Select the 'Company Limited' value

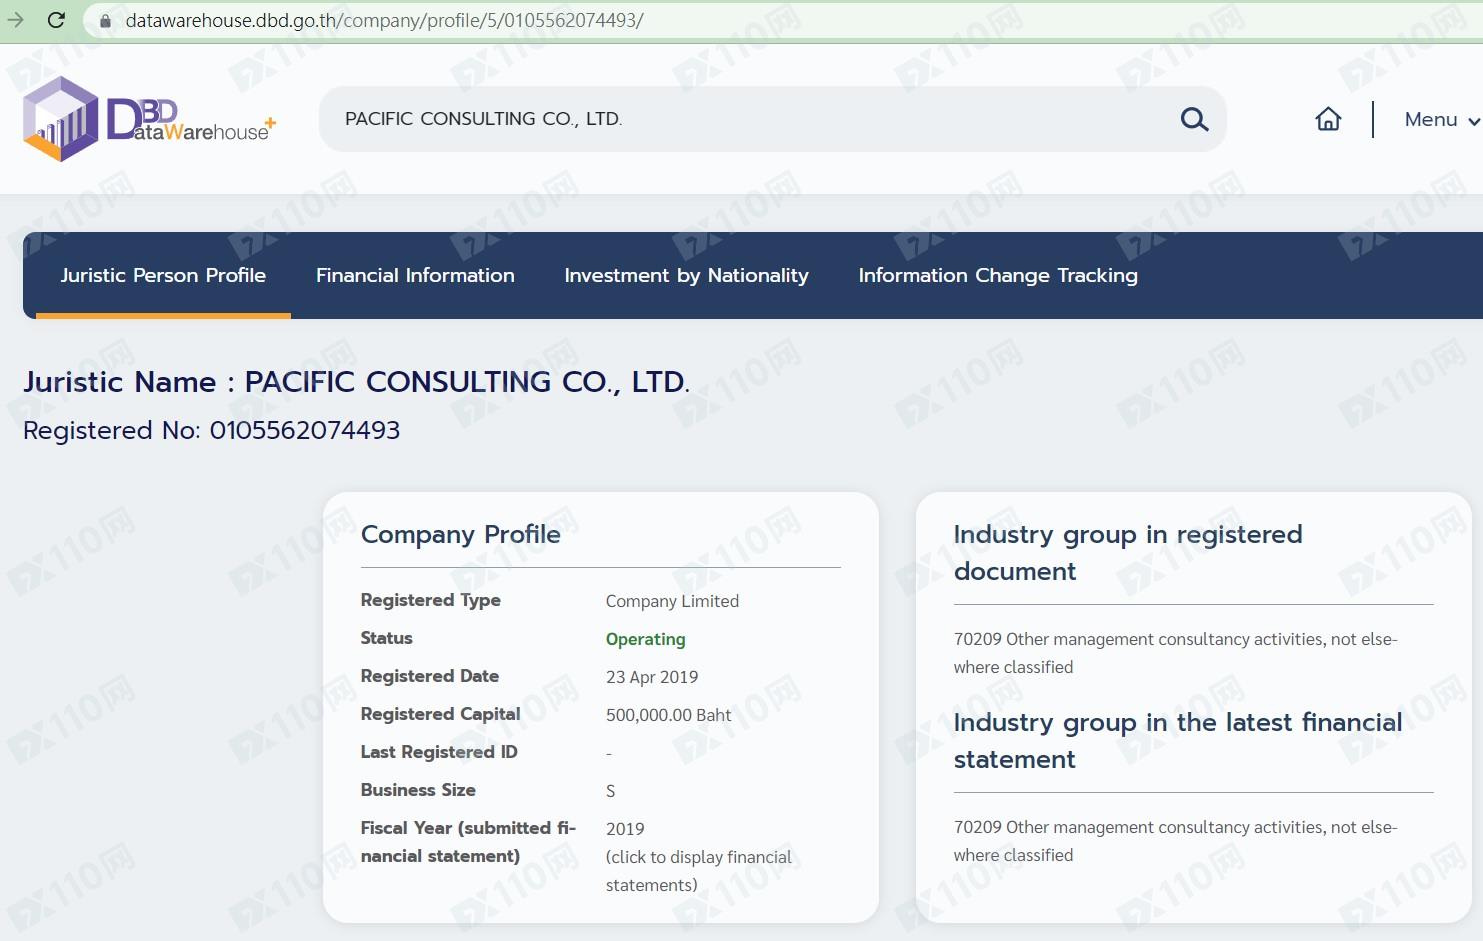coord(672,601)
